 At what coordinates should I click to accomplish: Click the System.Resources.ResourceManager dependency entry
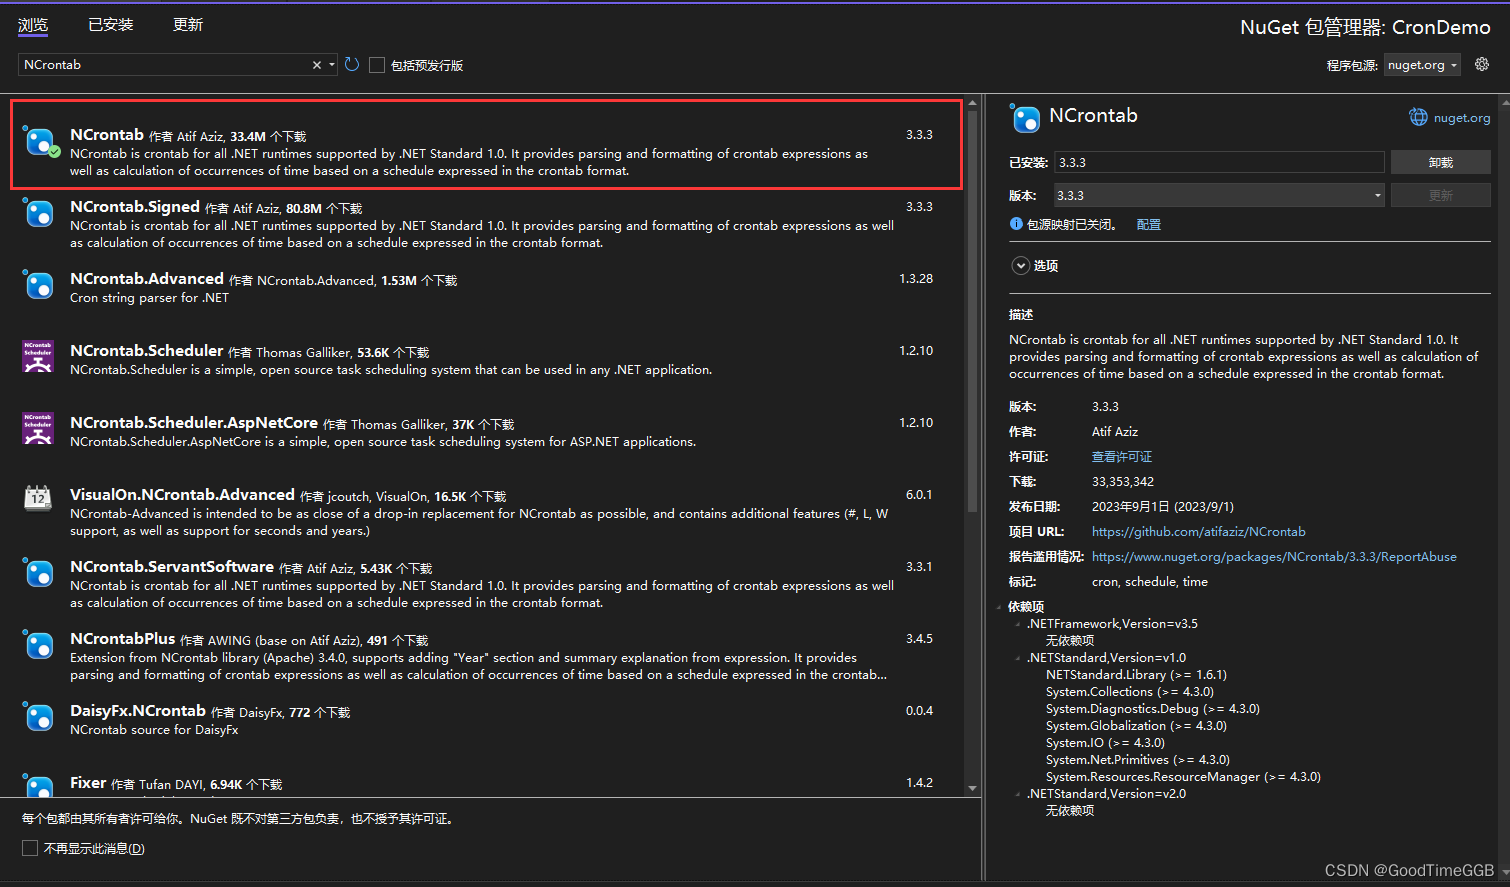tap(1183, 777)
